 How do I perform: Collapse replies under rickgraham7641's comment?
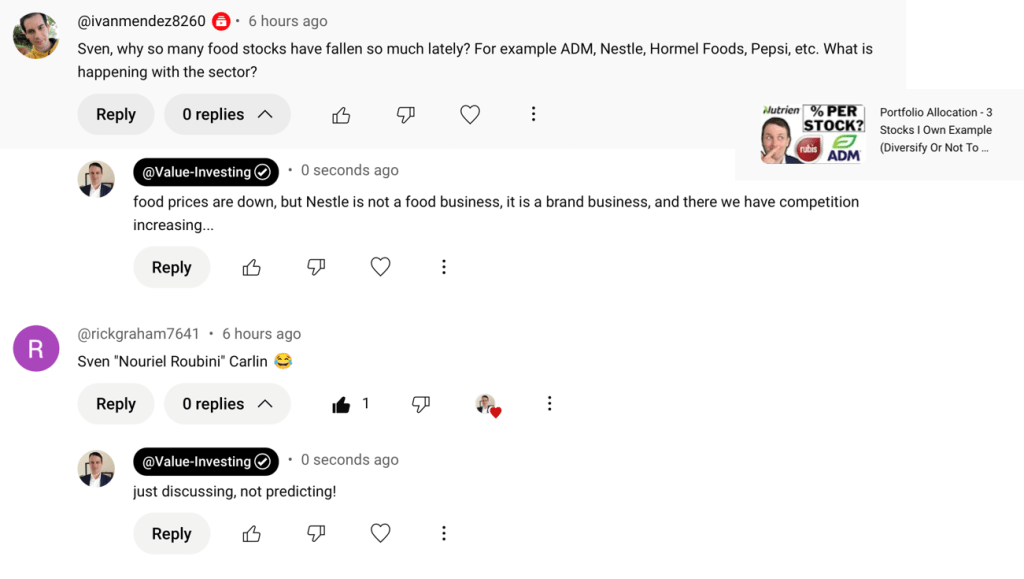(227, 404)
